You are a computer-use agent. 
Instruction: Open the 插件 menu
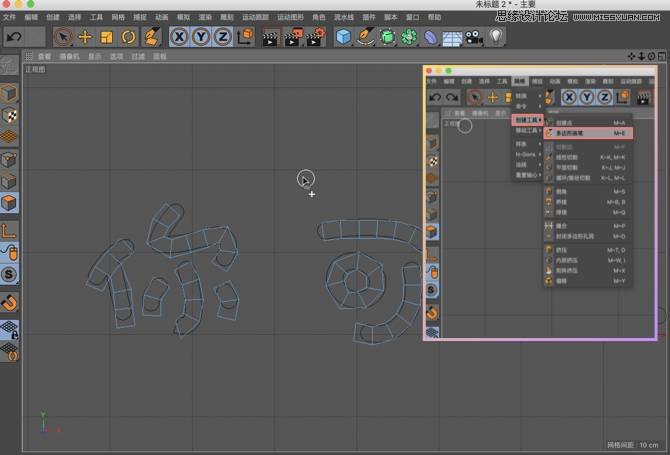369,17
